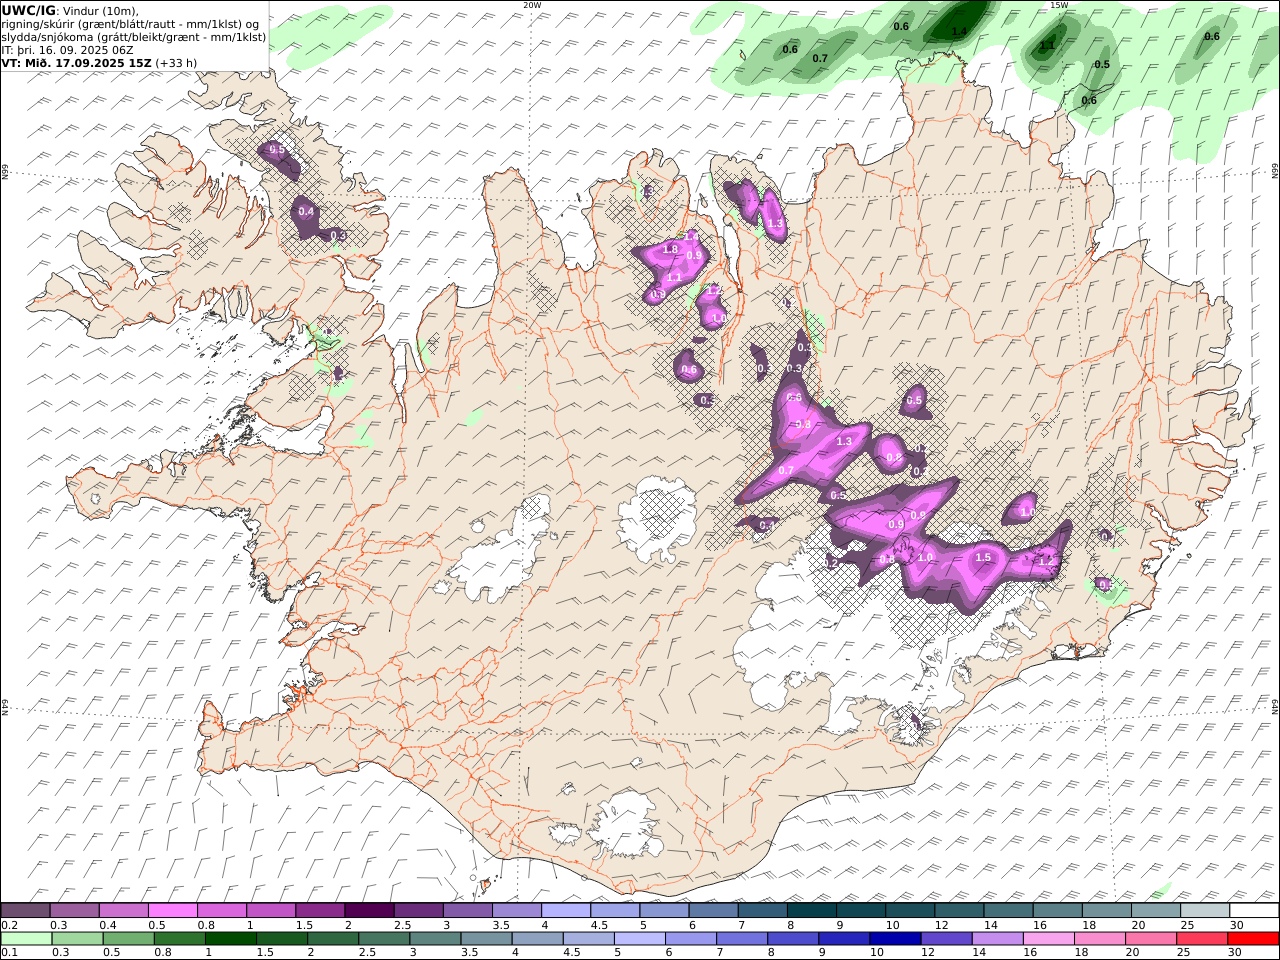Click the 0.4 snow value in the Westfjords
This screenshot has height=960, width=1280.
306,212
